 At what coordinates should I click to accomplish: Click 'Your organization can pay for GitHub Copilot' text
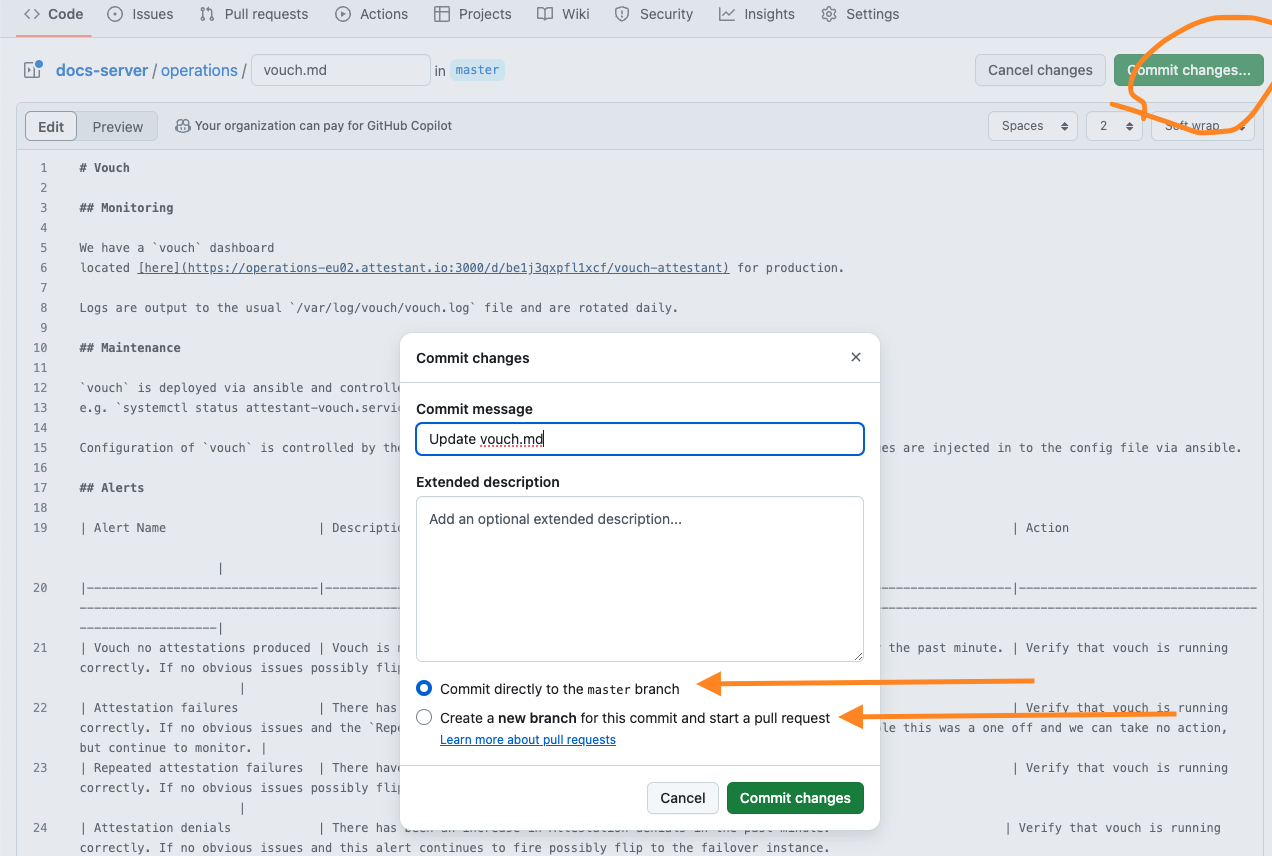click(324, 126)
